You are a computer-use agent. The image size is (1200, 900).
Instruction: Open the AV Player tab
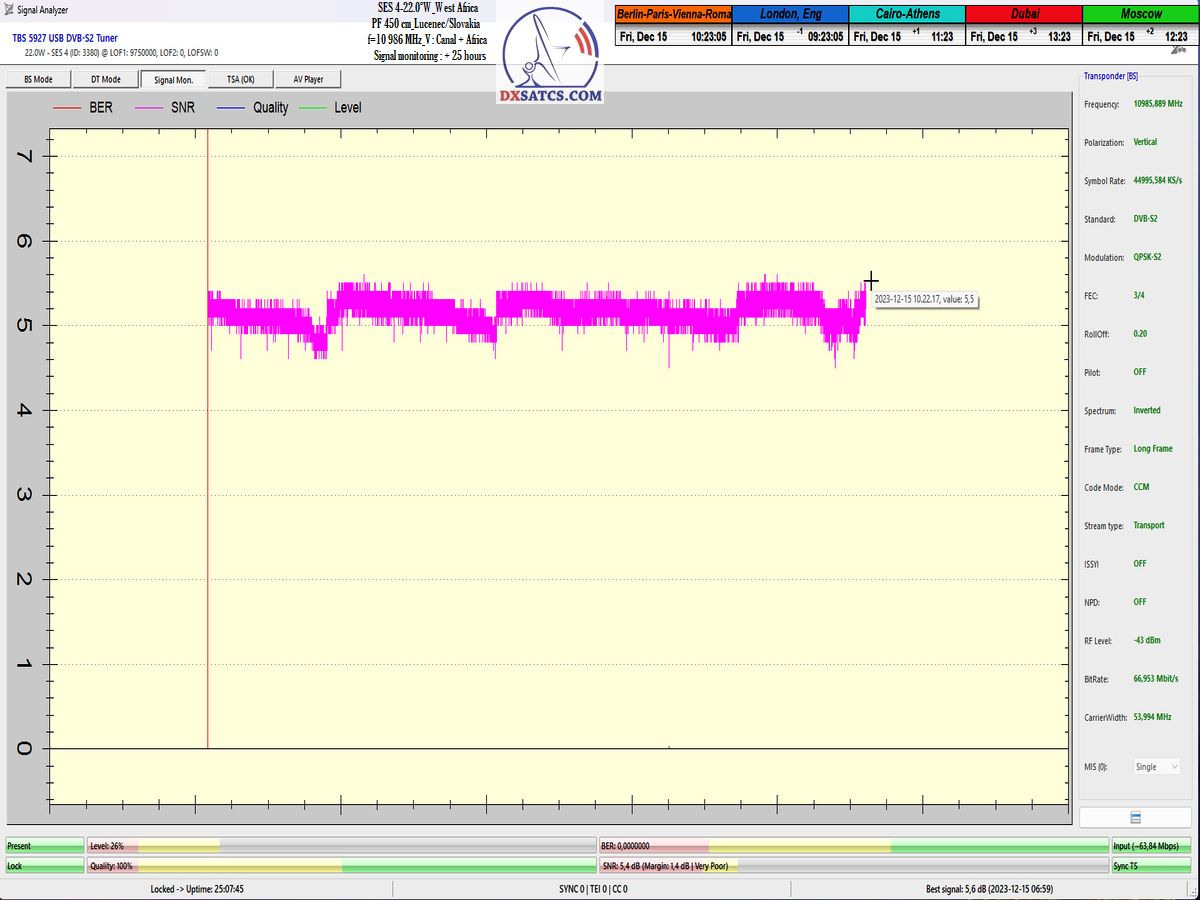[308, 80]
